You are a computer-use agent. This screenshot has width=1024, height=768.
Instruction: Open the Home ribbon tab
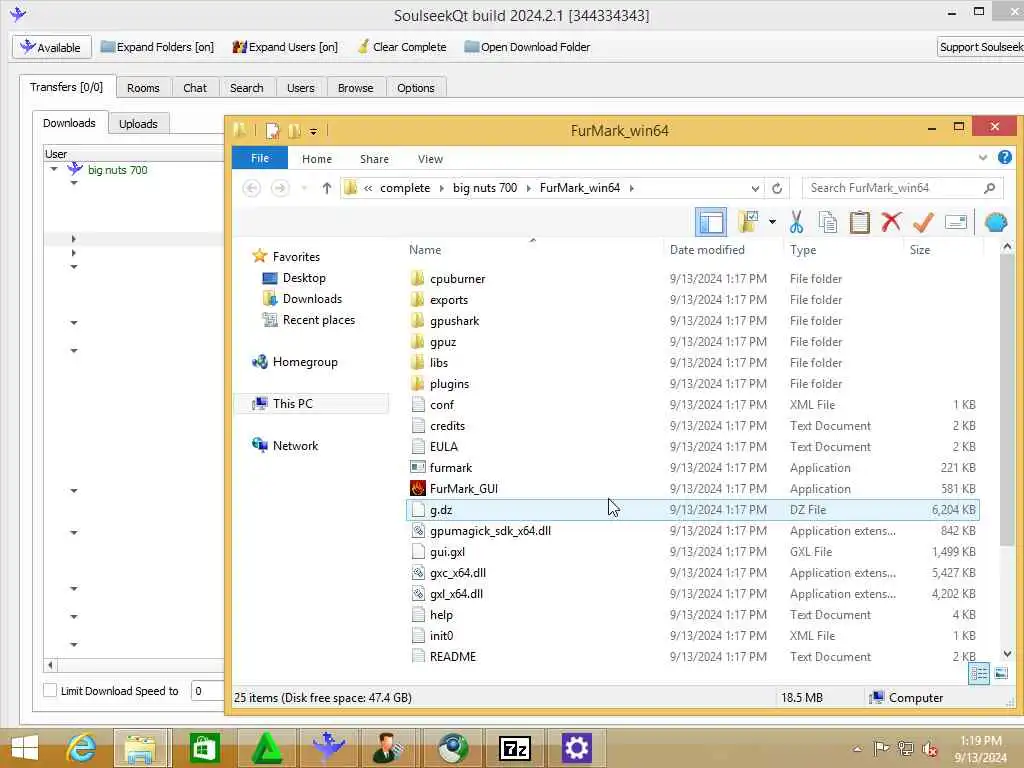tap(317, 159)
